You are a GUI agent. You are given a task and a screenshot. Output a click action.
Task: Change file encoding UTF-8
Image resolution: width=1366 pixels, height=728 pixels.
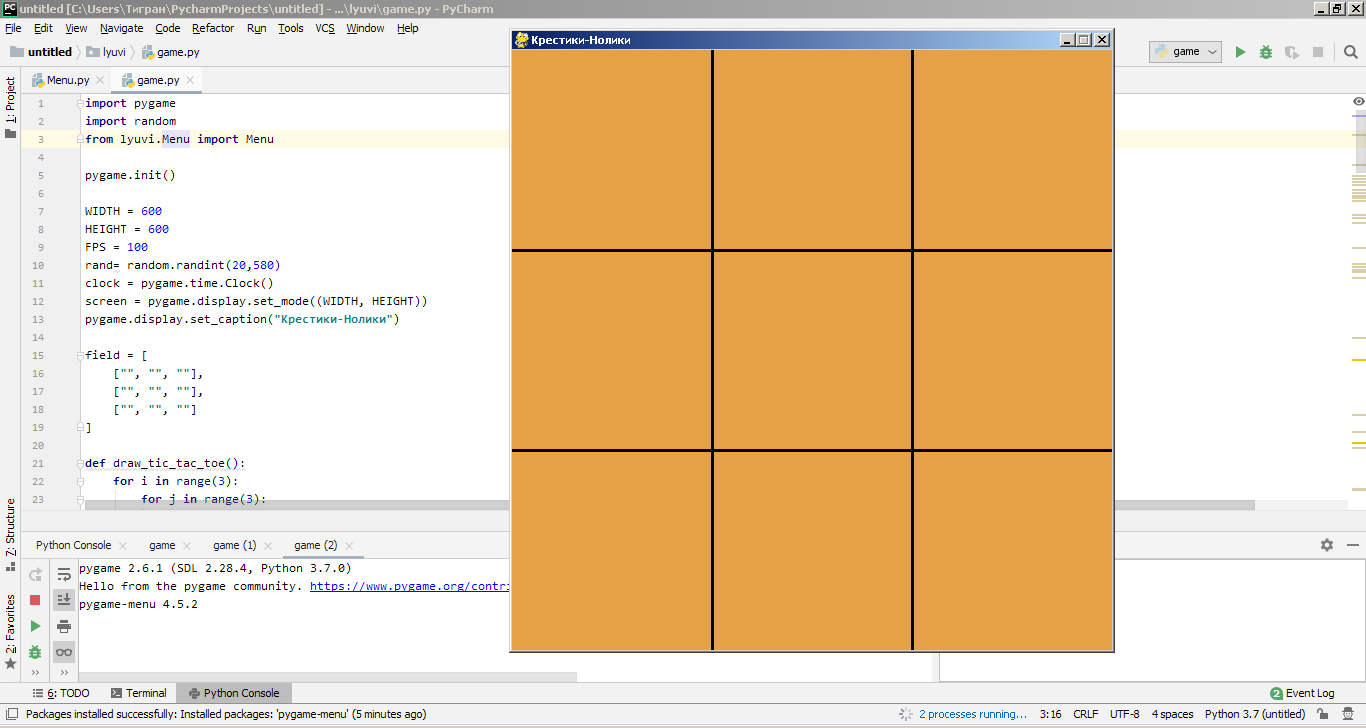1124,714
